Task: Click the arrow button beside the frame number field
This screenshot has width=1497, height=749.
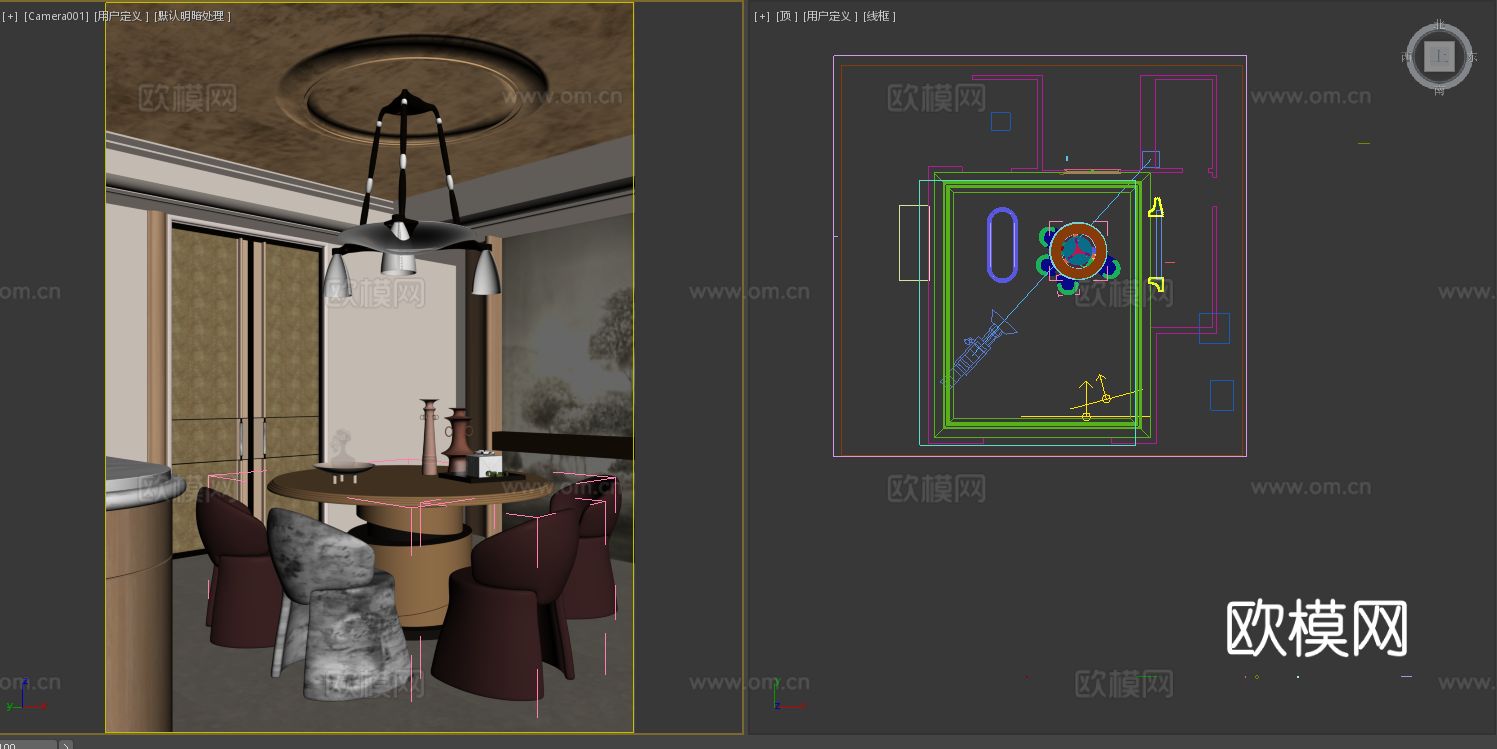Action: point(66,745)
